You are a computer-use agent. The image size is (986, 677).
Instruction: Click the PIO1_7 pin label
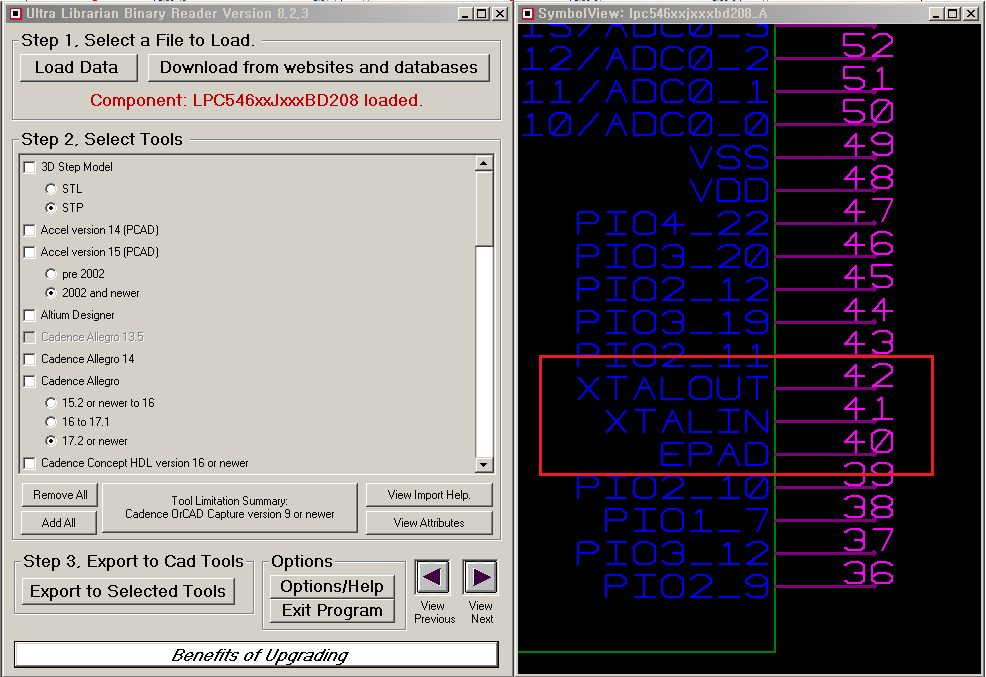pyautogui.click(x=687, y=520)
